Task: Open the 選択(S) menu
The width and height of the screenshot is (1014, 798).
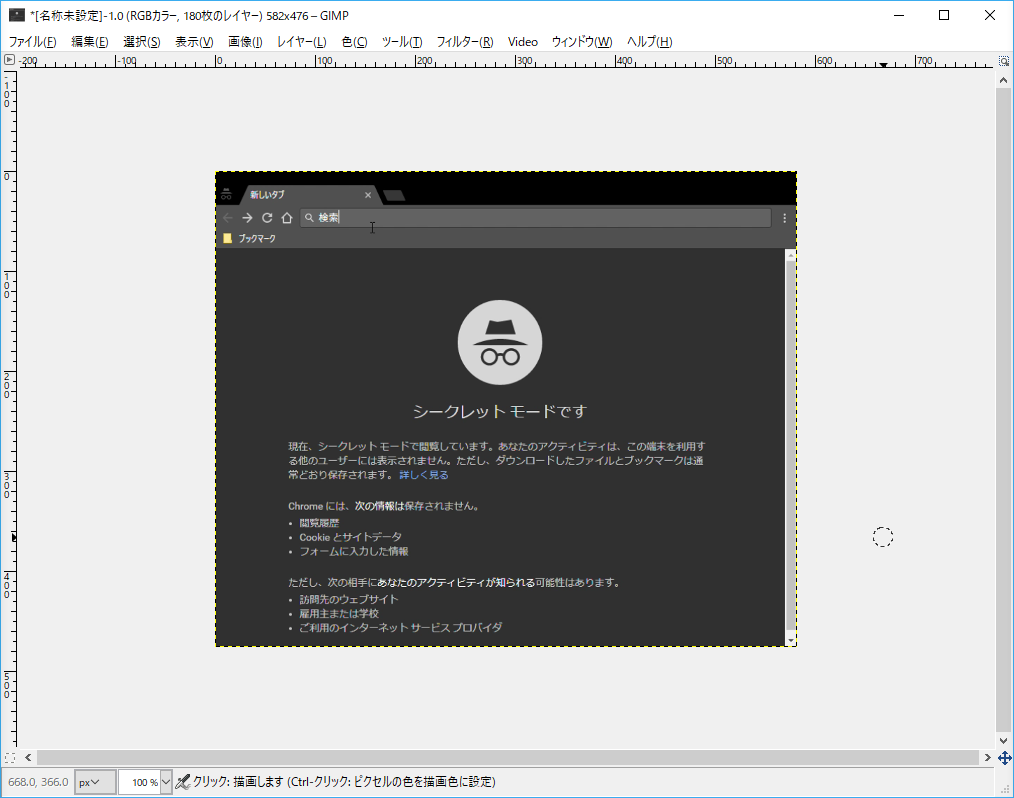Action: click(142, 42)
